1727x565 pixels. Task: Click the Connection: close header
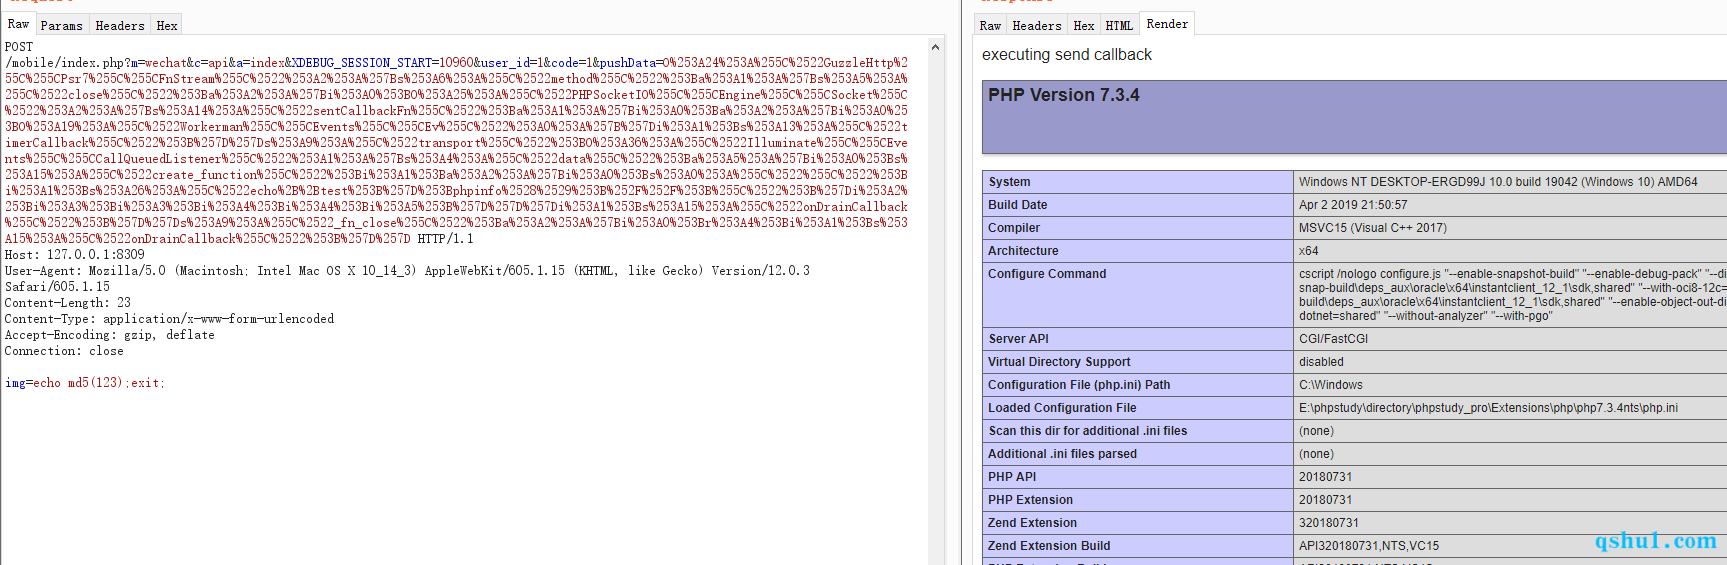64,351
